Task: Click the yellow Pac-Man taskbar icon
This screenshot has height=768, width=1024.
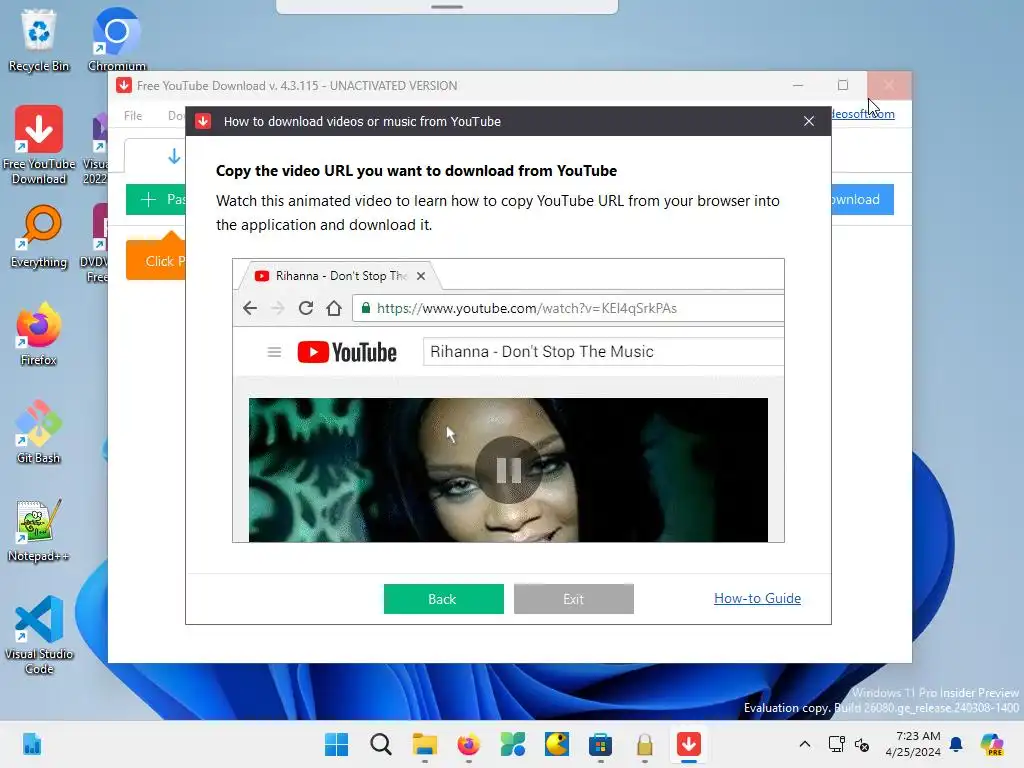Action: [x=556, y=744]
